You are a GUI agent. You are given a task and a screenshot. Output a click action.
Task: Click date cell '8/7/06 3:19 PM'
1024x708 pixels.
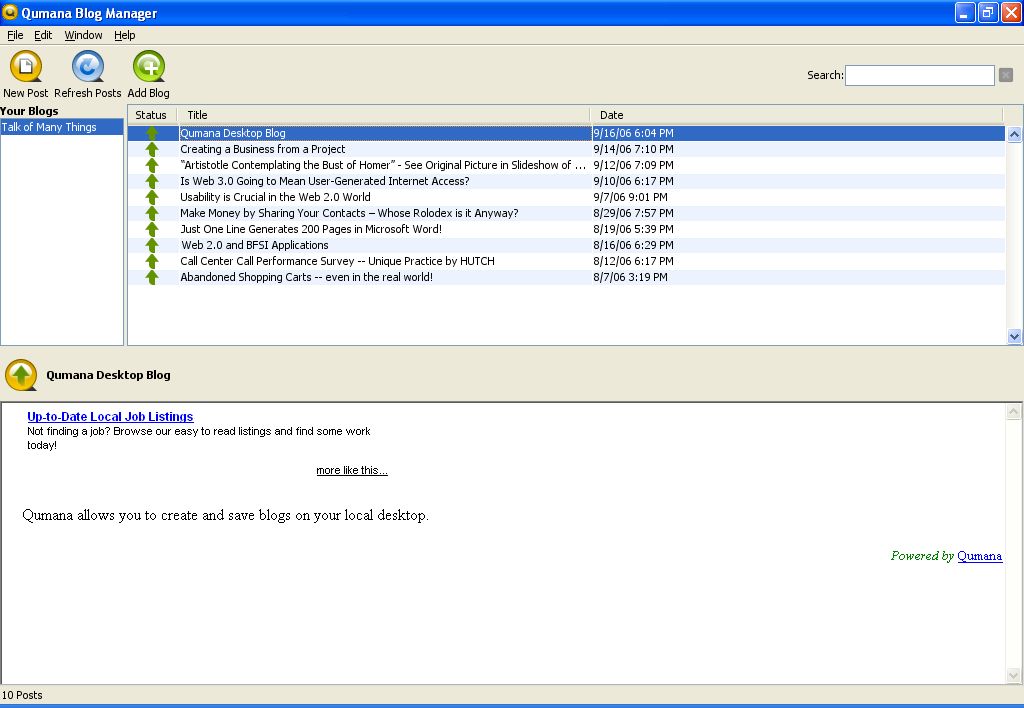tap(630, 277)
